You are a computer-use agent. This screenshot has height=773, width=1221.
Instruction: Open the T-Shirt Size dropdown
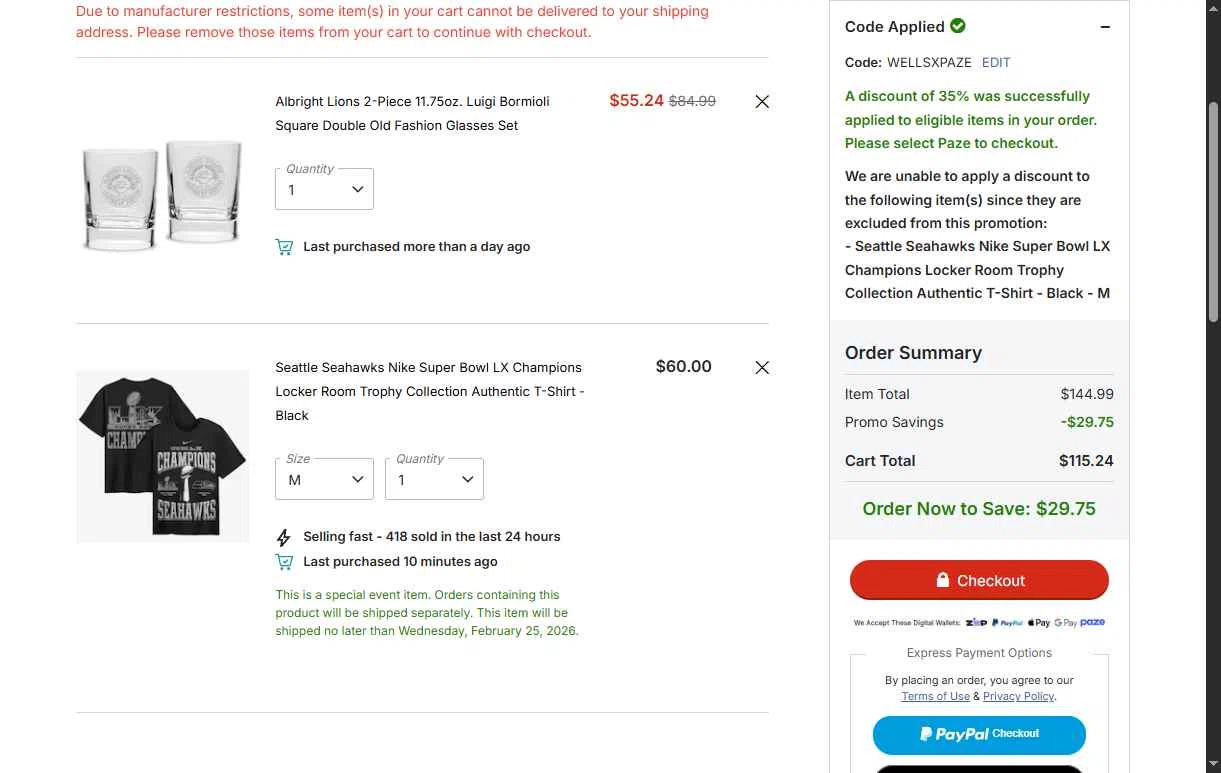[324, 479]
